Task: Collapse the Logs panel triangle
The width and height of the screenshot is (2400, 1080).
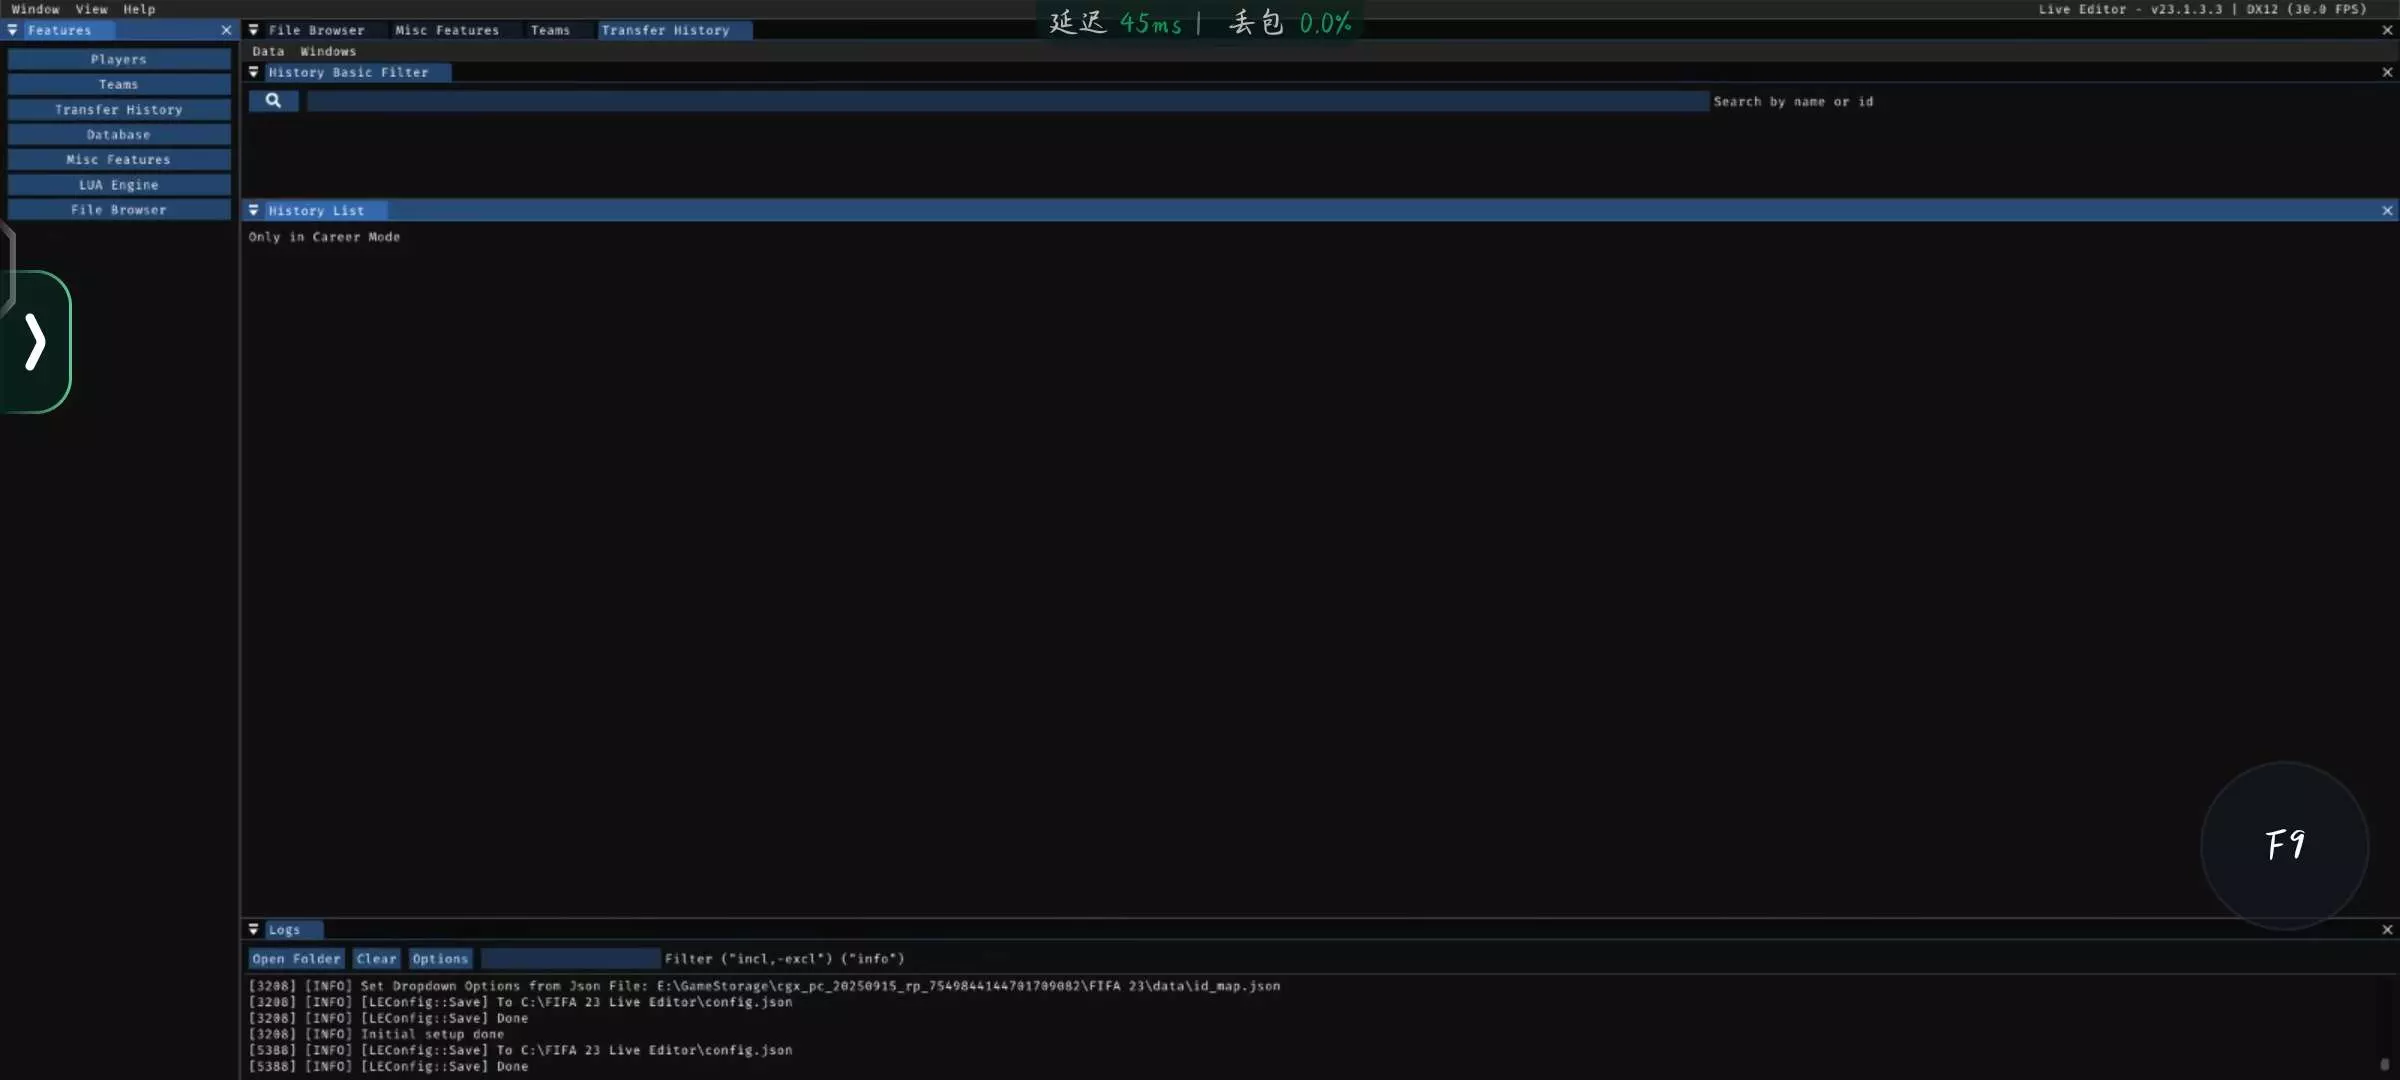Action: tap(254, 929)
